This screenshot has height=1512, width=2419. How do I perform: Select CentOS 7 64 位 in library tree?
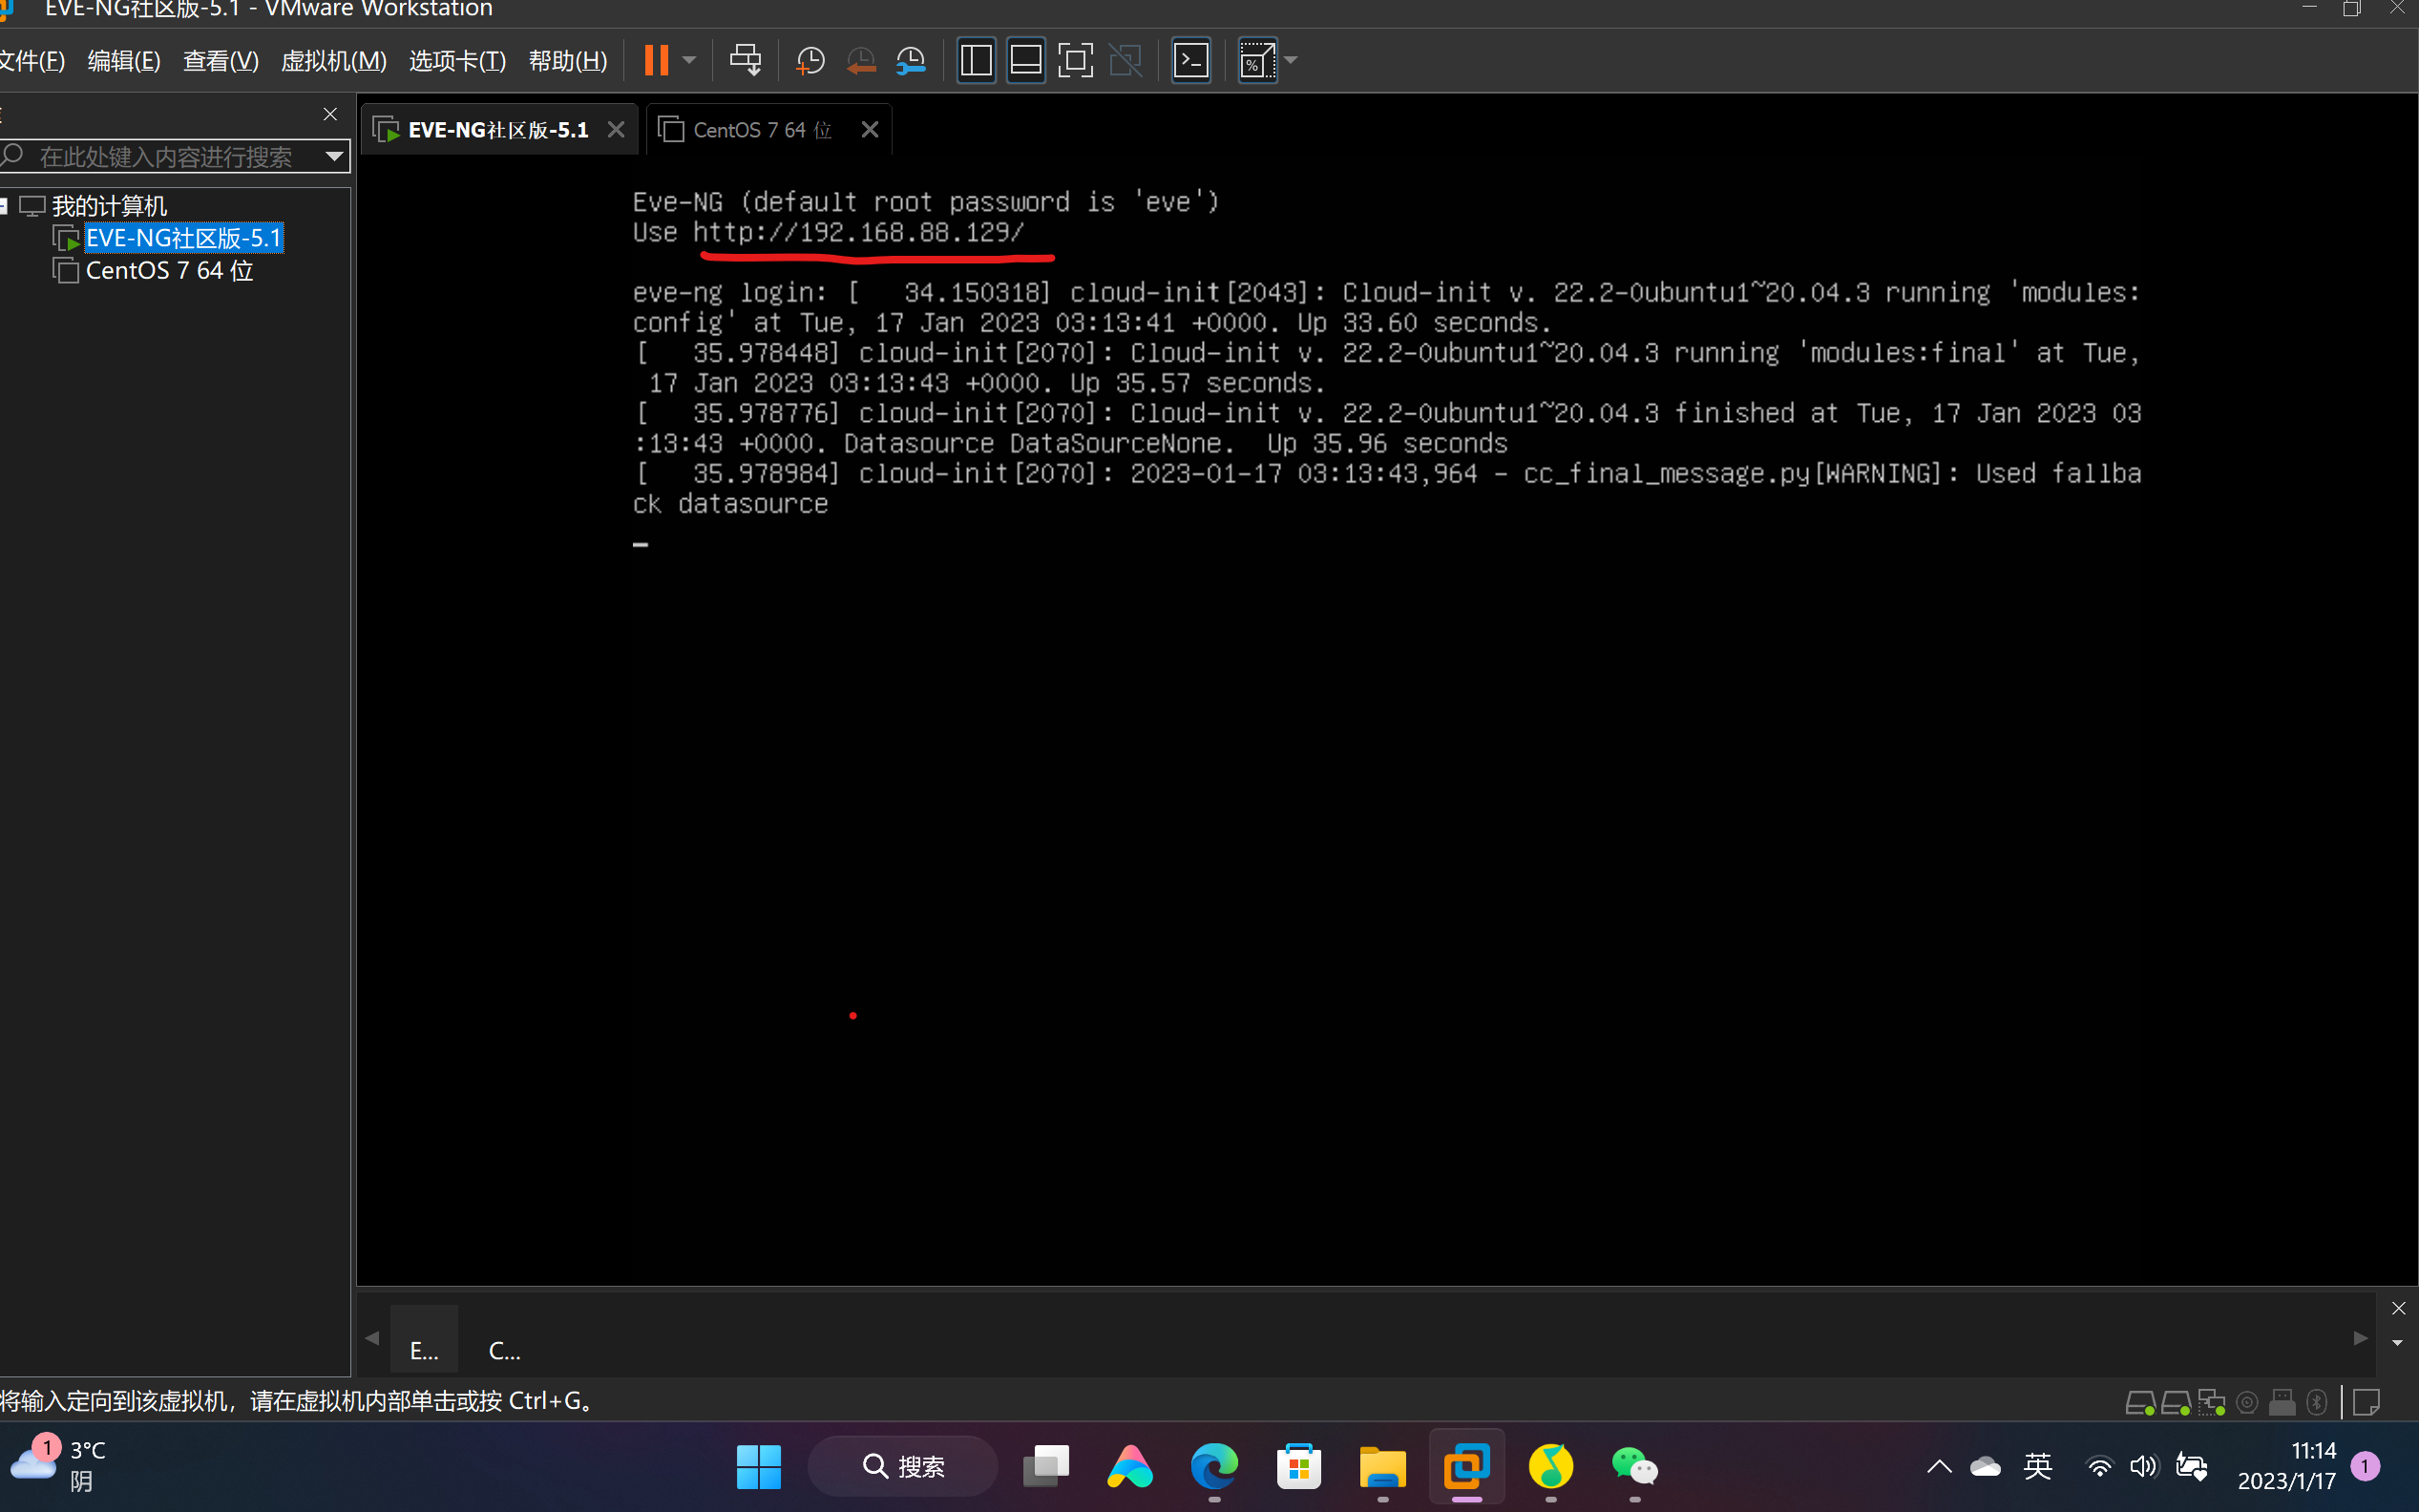tap(168, 271)
